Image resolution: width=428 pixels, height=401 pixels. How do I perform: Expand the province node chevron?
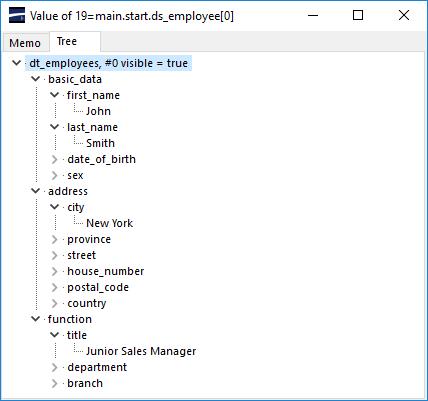pos(55,239)
